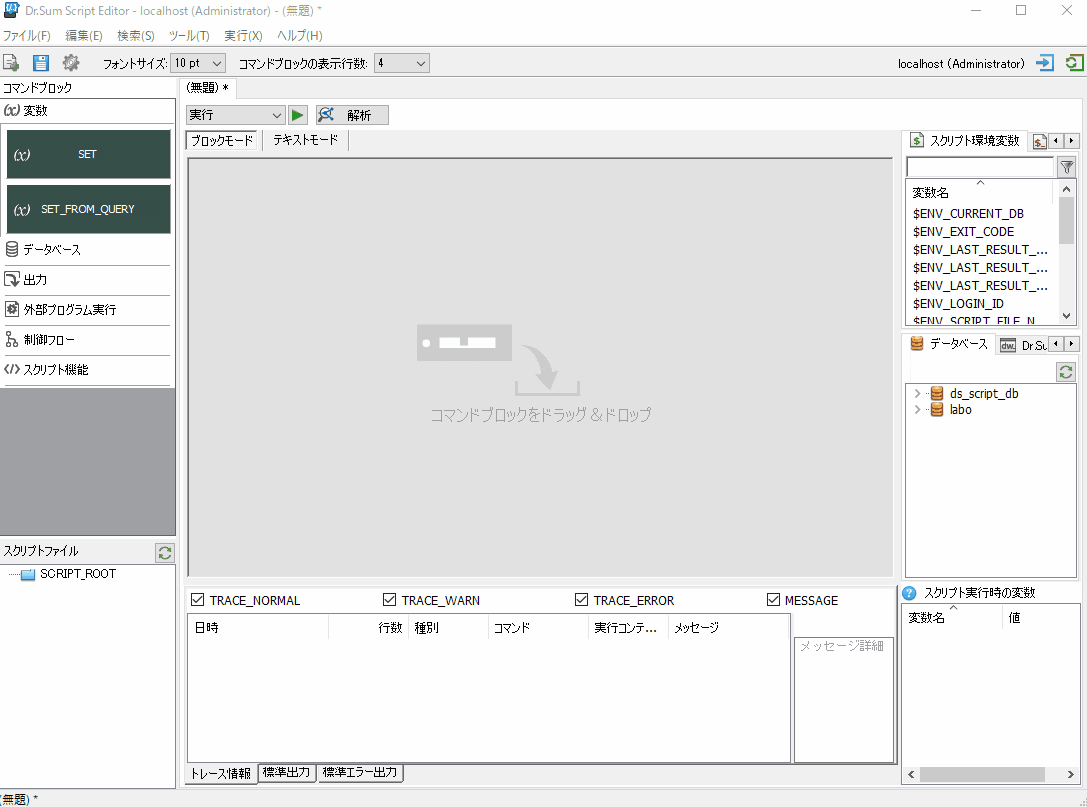Disable the TRACE_WARN trace filter
Viewport: 1087px width, 807px height.
point(389,599)
